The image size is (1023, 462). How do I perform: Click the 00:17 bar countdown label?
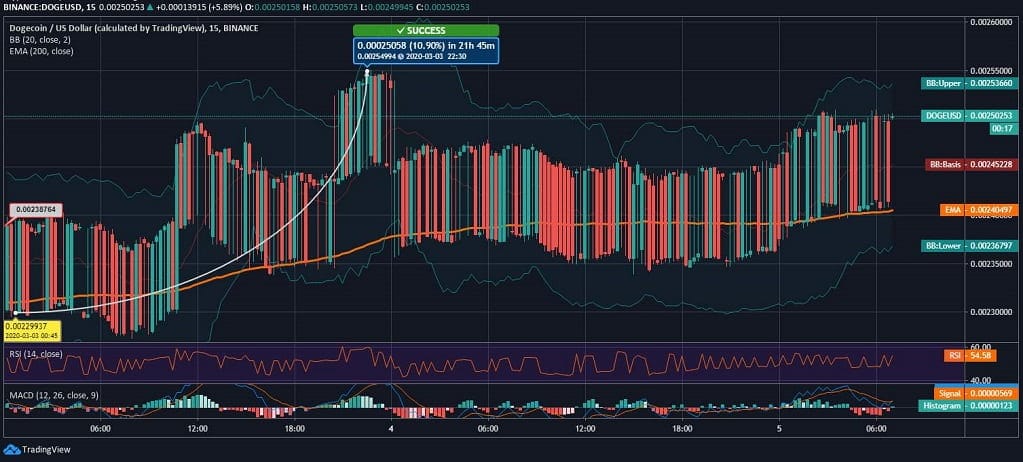pos(1003,129)
